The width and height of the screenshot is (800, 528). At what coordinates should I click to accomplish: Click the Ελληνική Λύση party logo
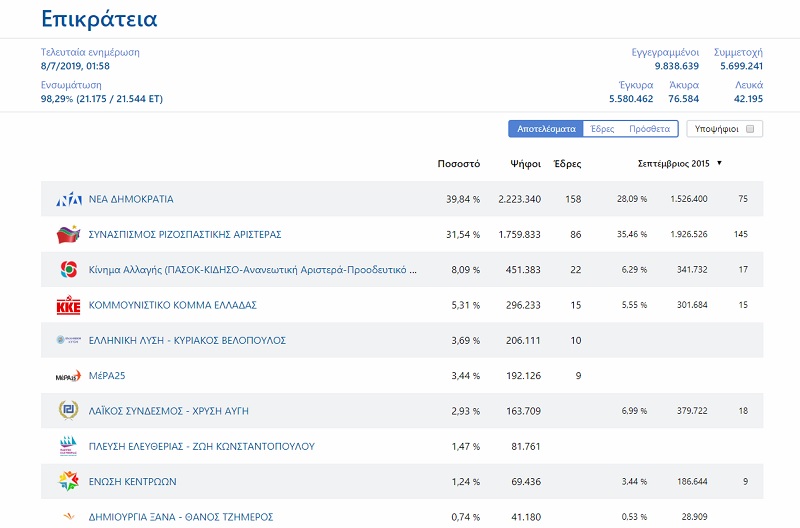(68, 340)
